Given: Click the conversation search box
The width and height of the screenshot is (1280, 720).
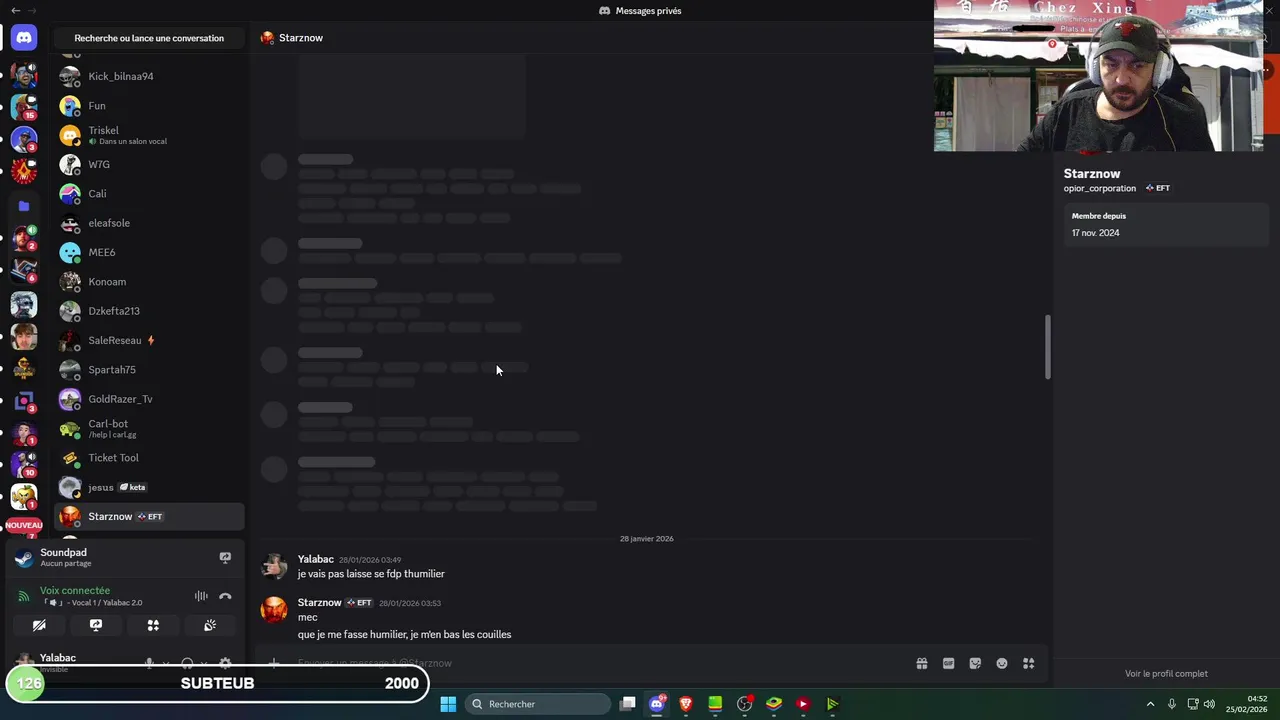Looking at the screenshot, I should tap(149, 38).
